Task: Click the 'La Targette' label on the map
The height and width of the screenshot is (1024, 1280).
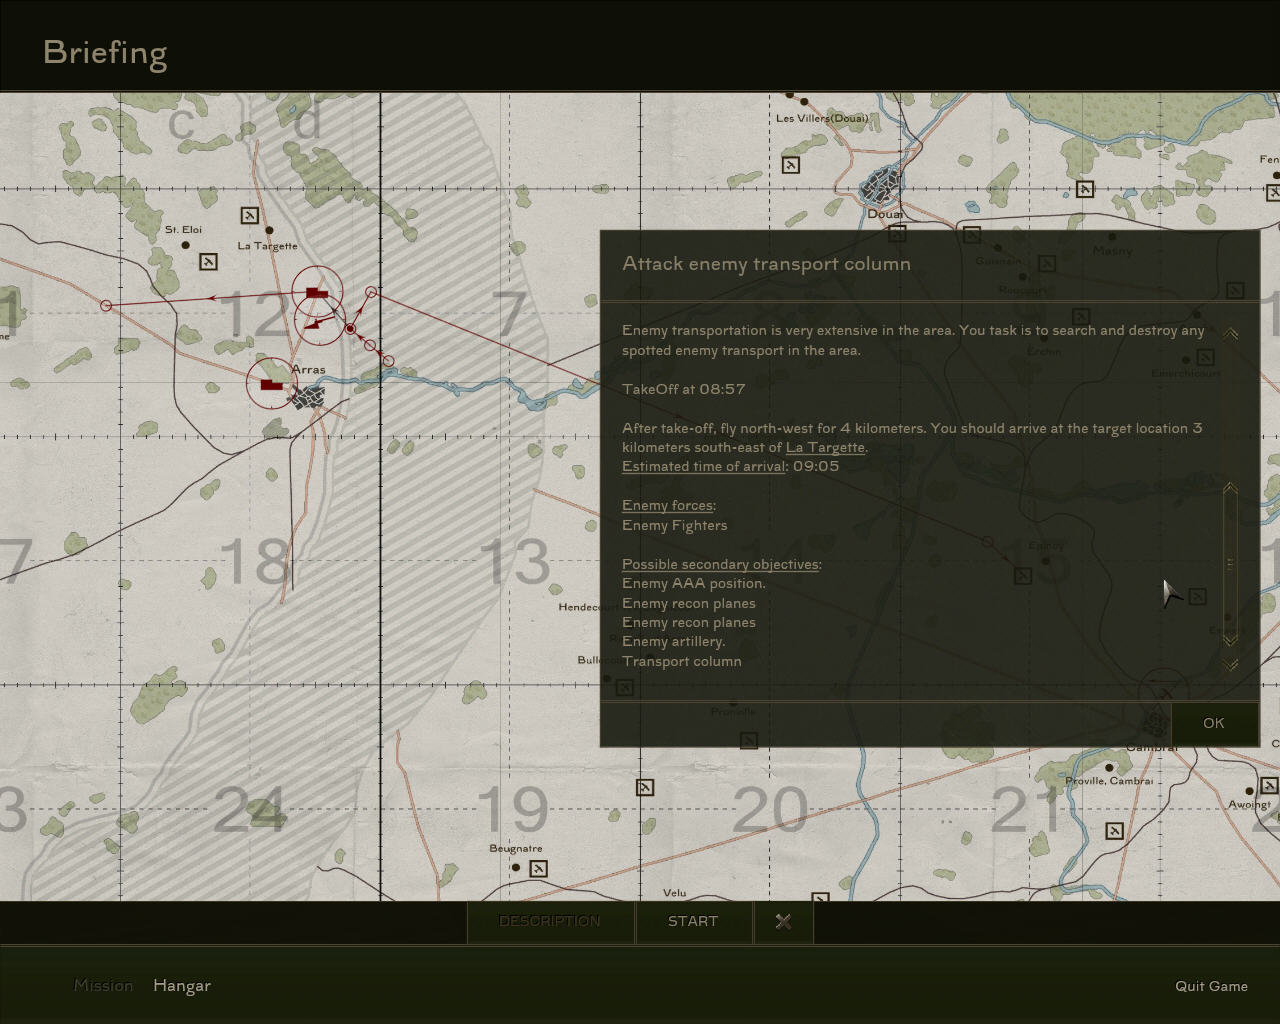Action: point(267,246)
